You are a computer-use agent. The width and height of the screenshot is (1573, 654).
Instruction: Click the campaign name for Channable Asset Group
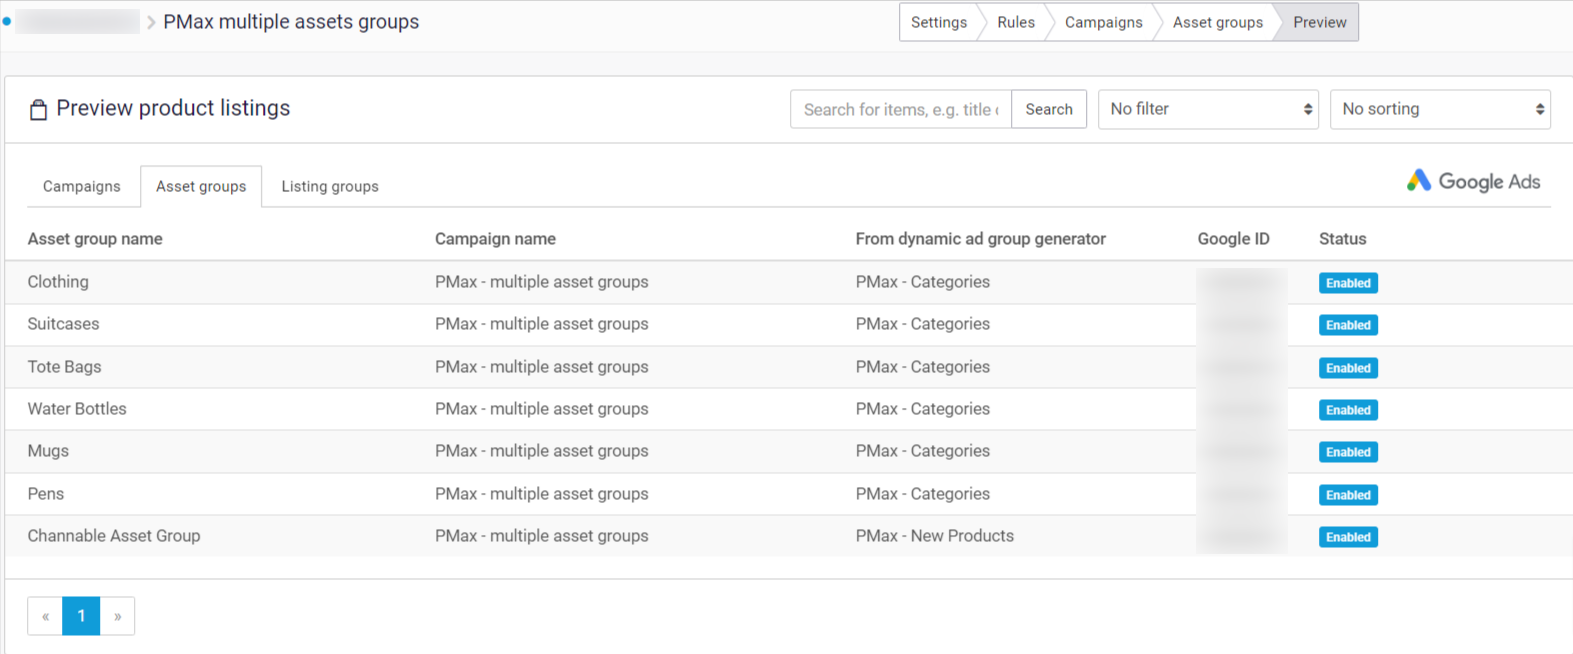pos(542,536)
